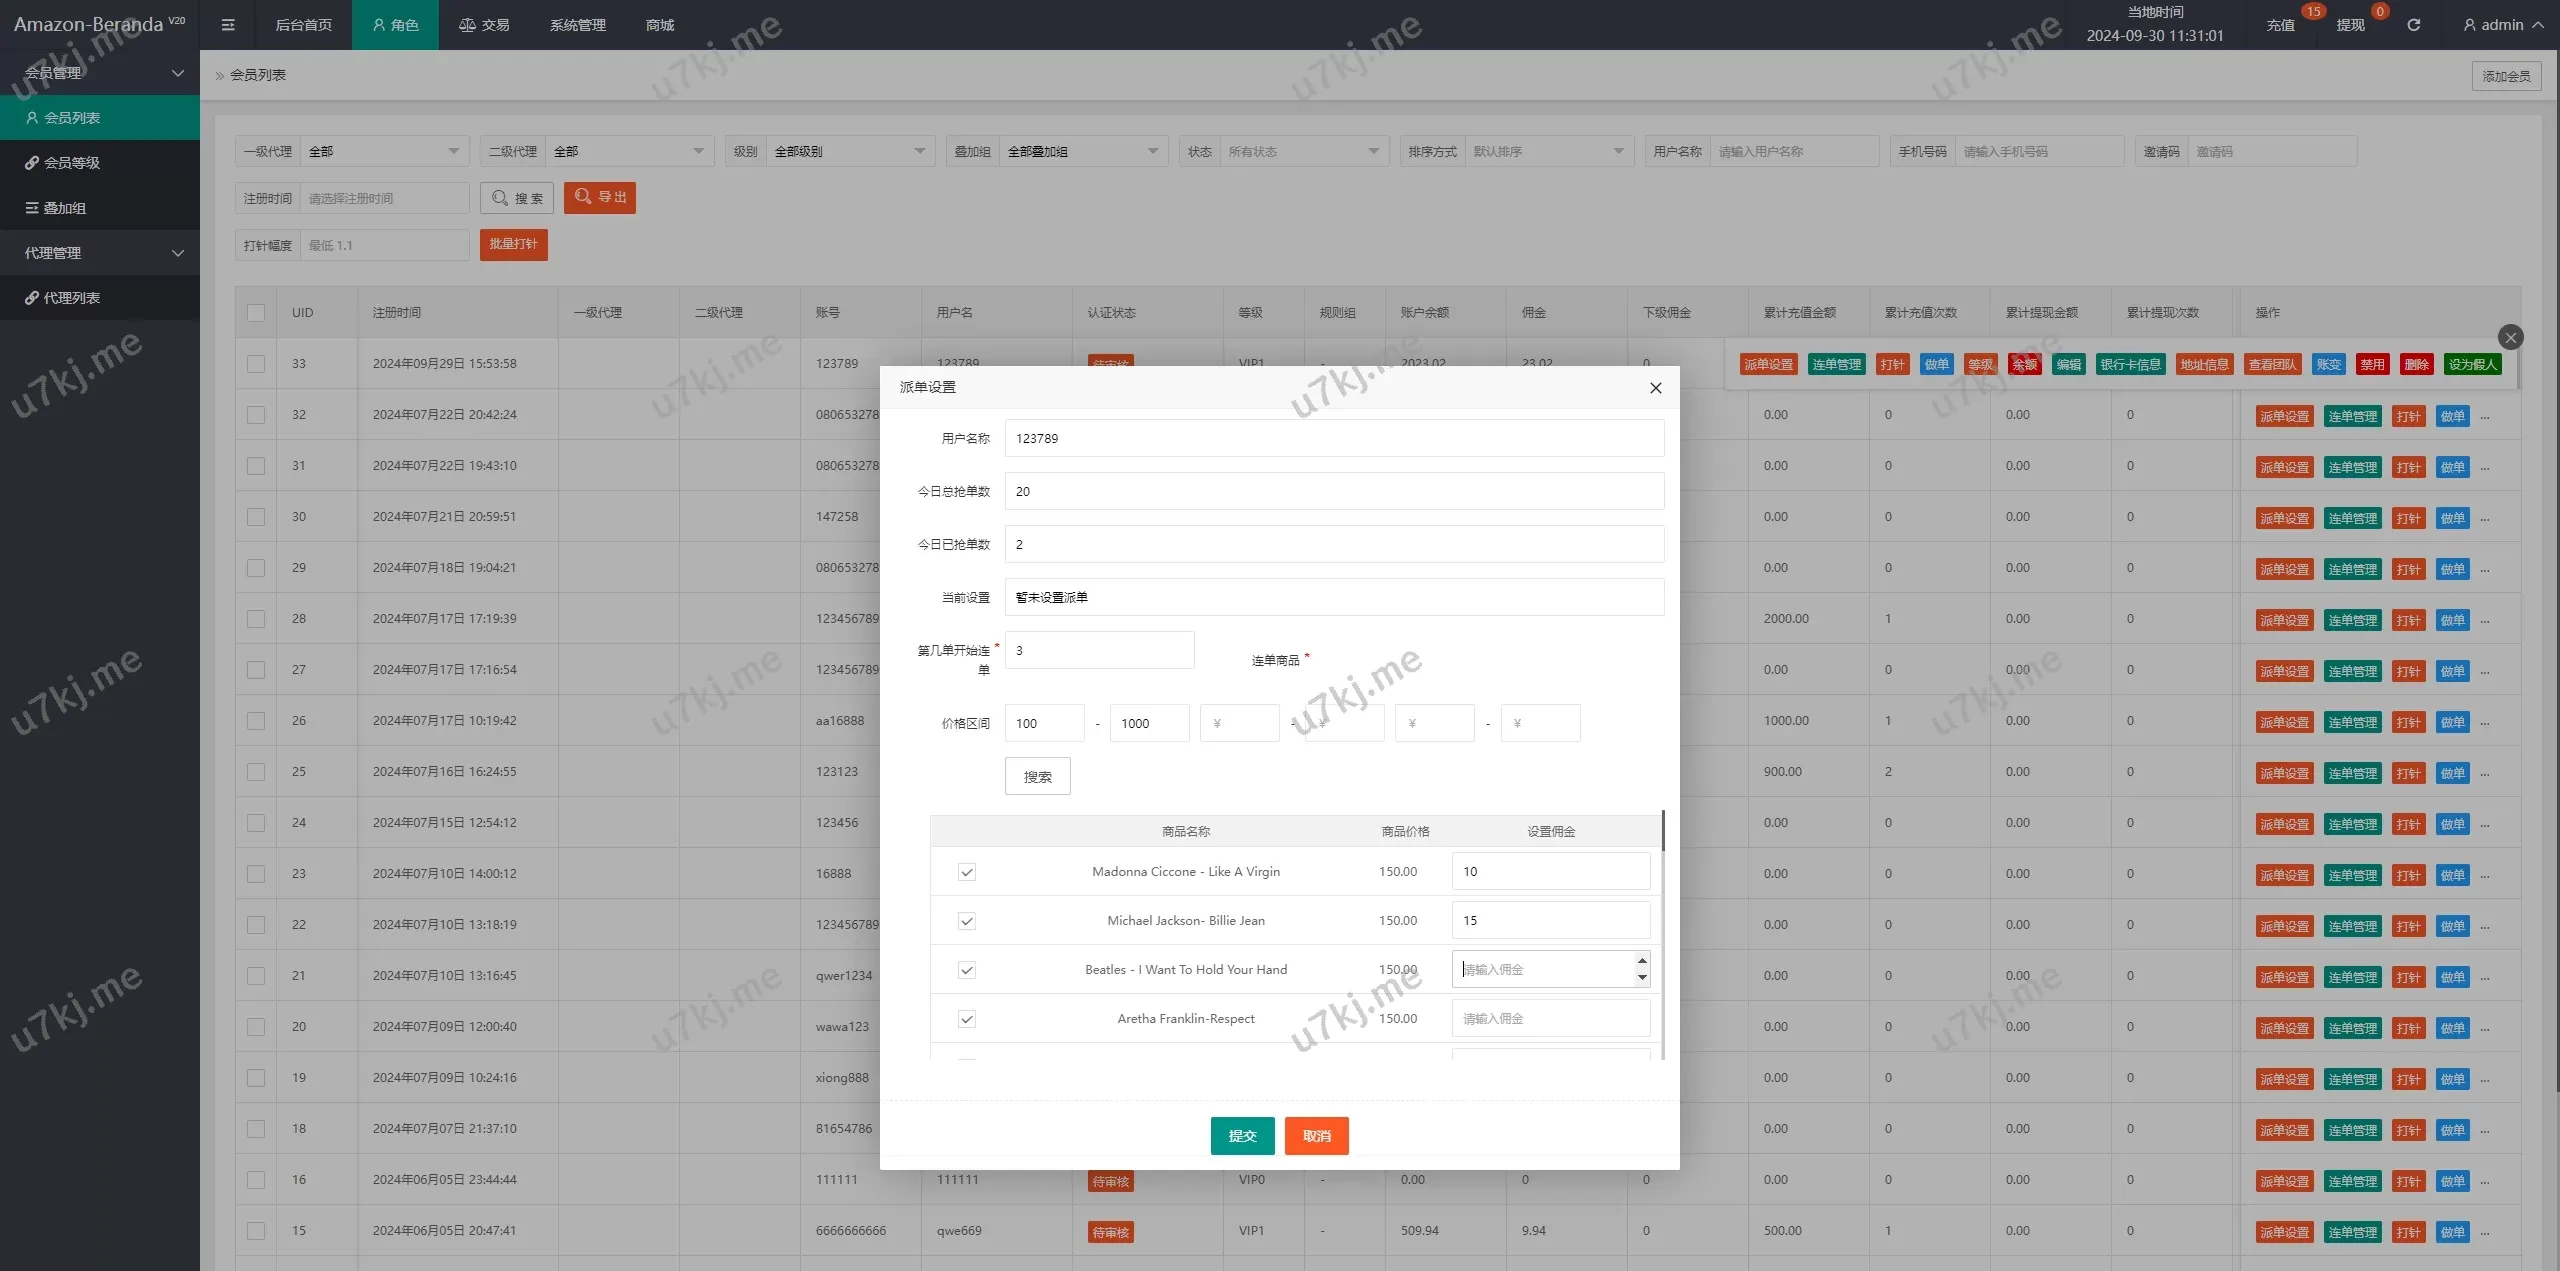Click the green 提交 button
This screenshot has width=2560, height=1271.
[1242, 1136]
